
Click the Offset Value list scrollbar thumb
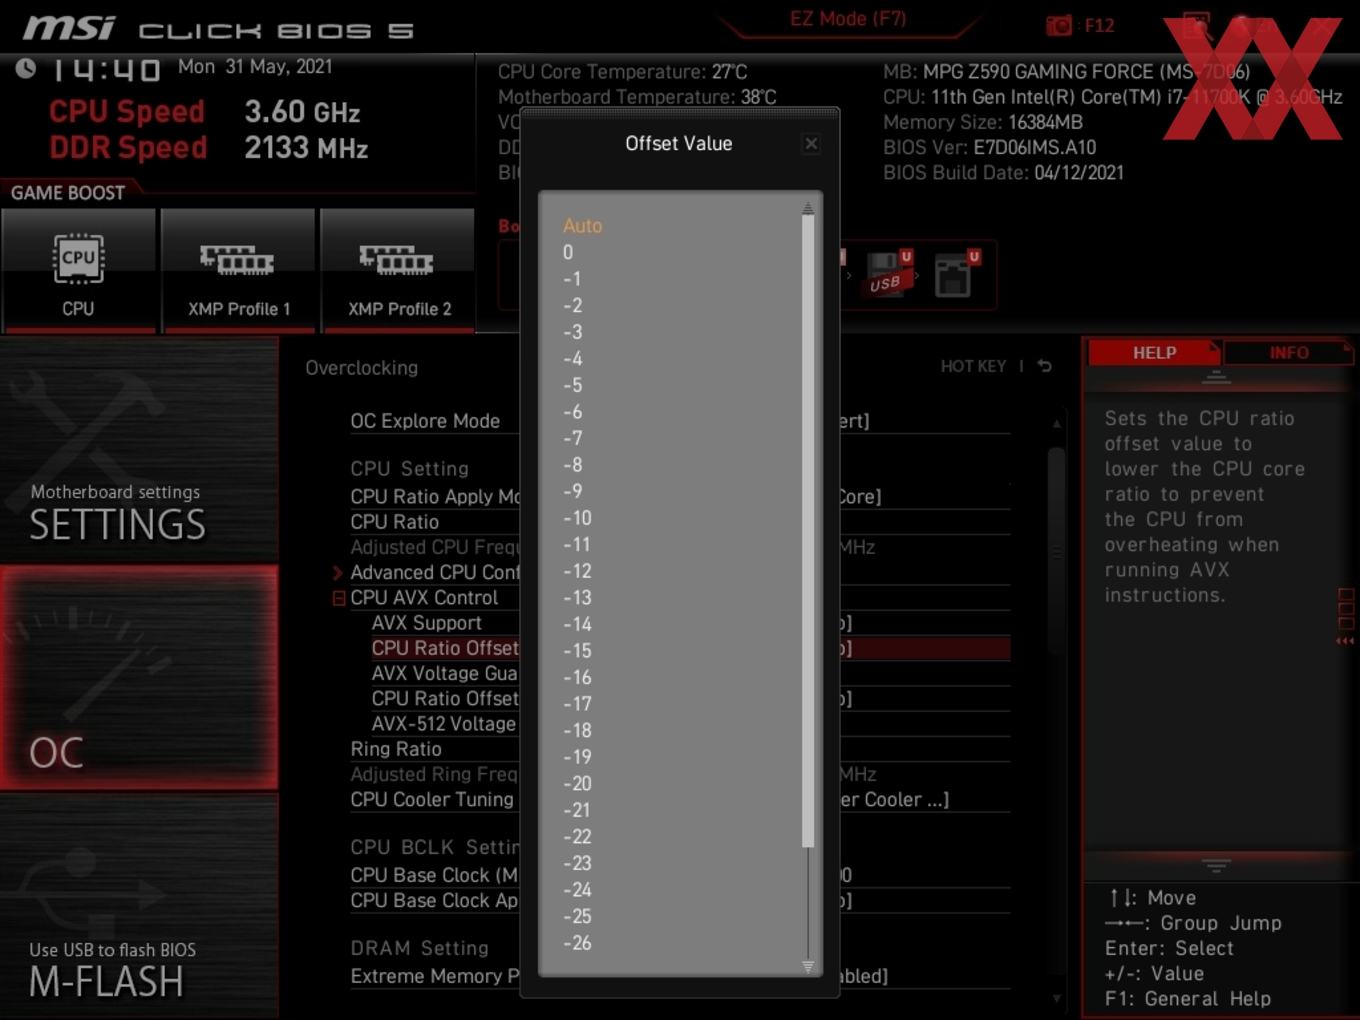[808, 532]
